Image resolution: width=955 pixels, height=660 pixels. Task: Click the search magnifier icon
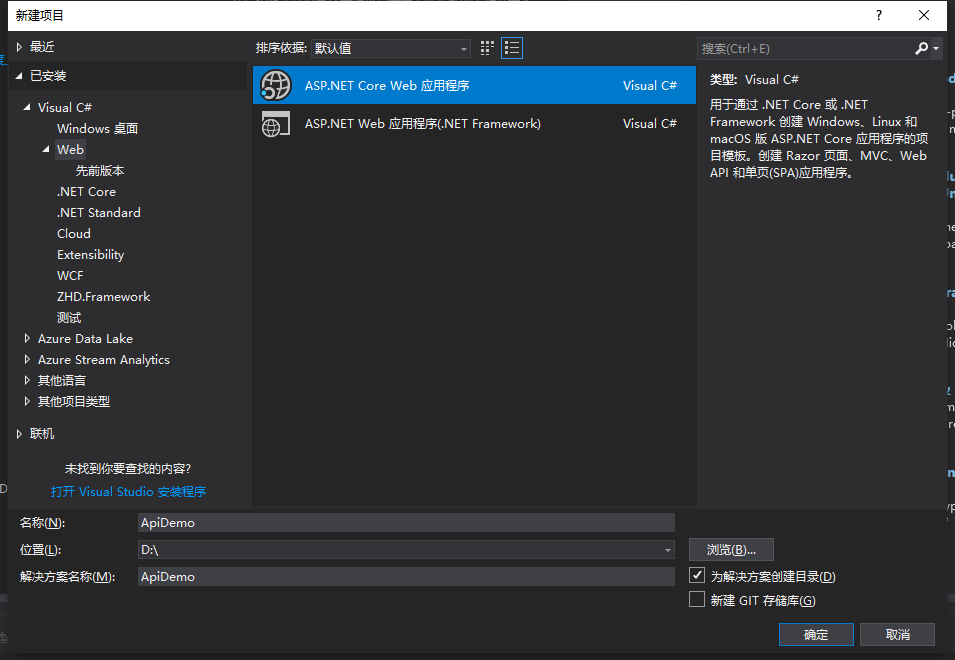tap(921, 48)
